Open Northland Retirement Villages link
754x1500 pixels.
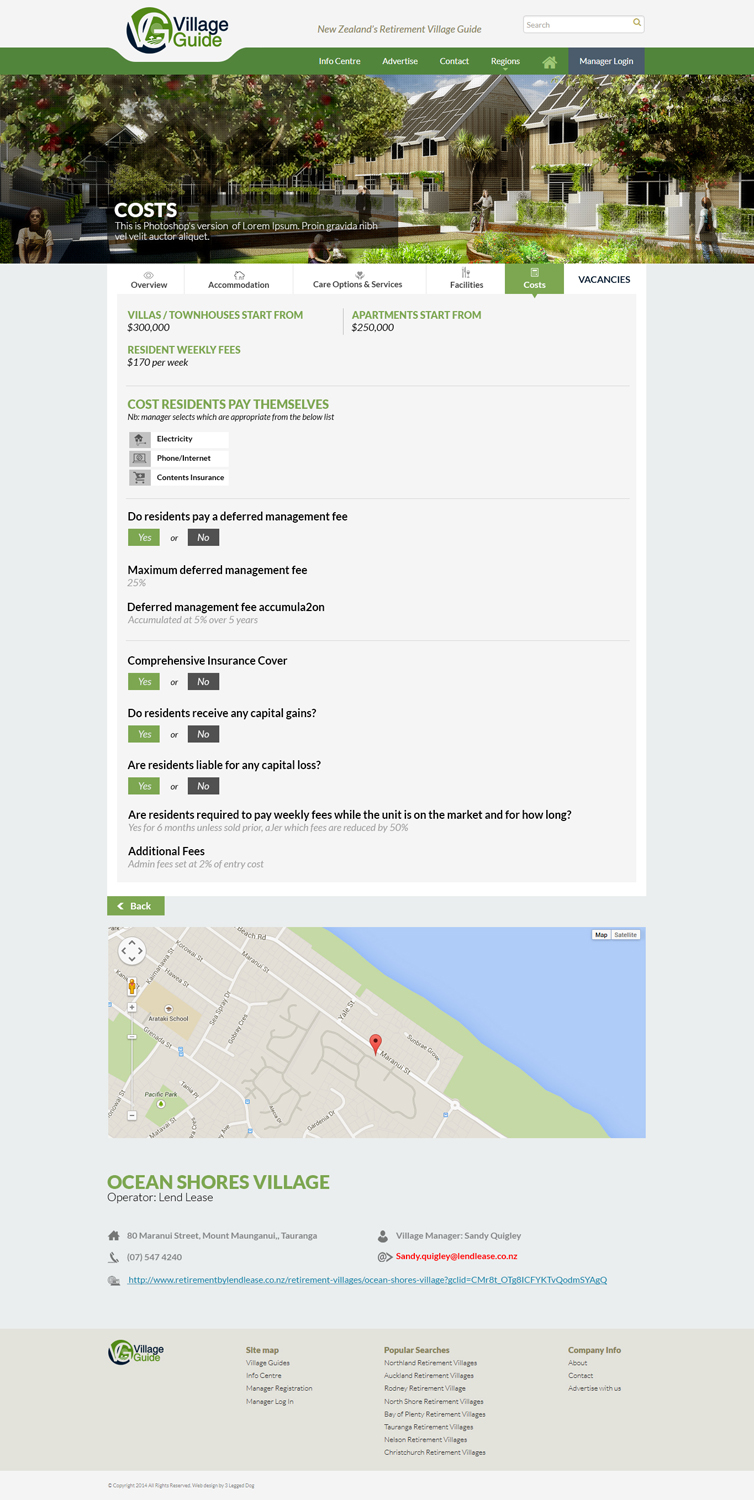430,1363
